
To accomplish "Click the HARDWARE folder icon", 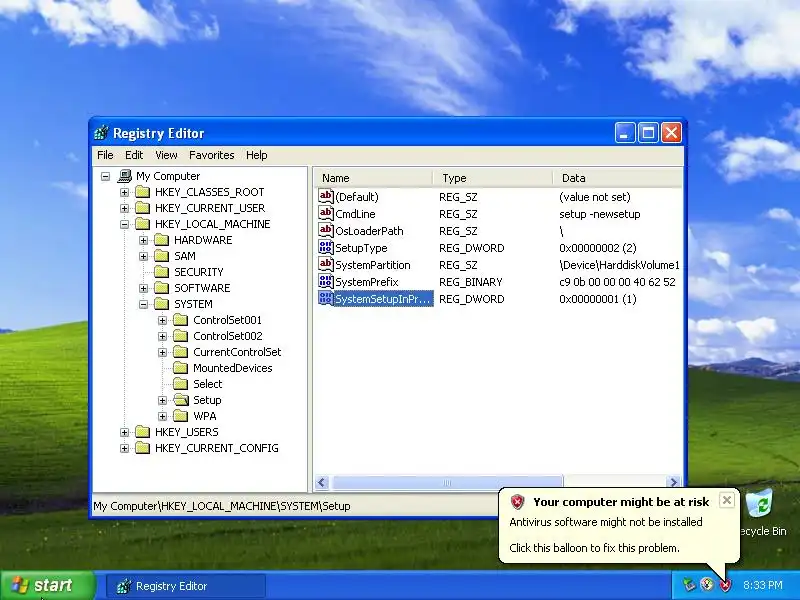I will (162, 240).
